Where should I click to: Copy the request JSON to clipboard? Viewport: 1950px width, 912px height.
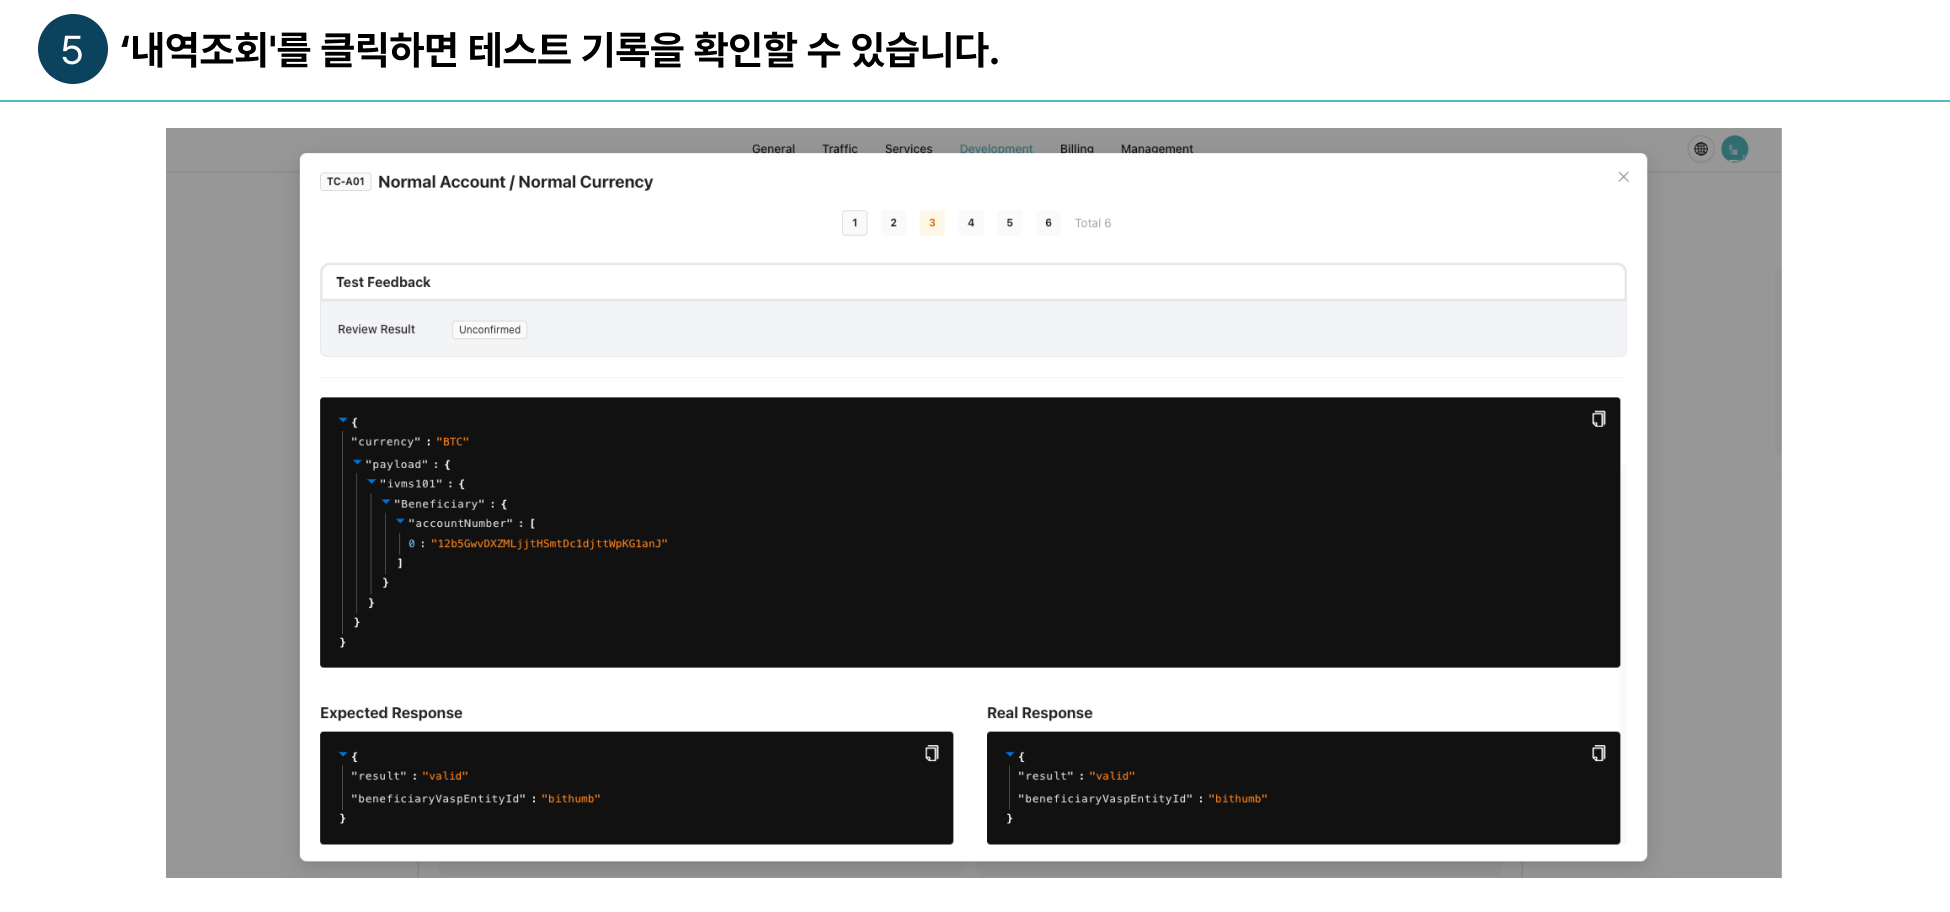click(1598, 419)
